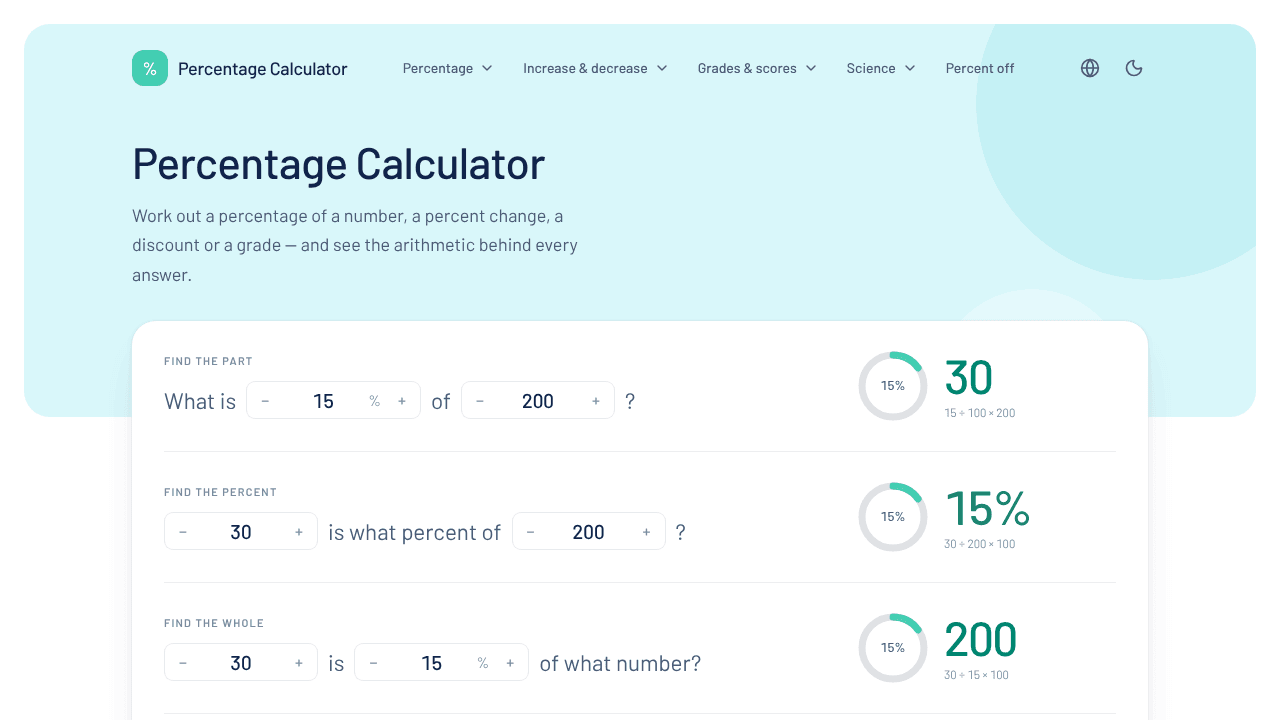Click the FIND THE PERCENT label

point(220,492)
